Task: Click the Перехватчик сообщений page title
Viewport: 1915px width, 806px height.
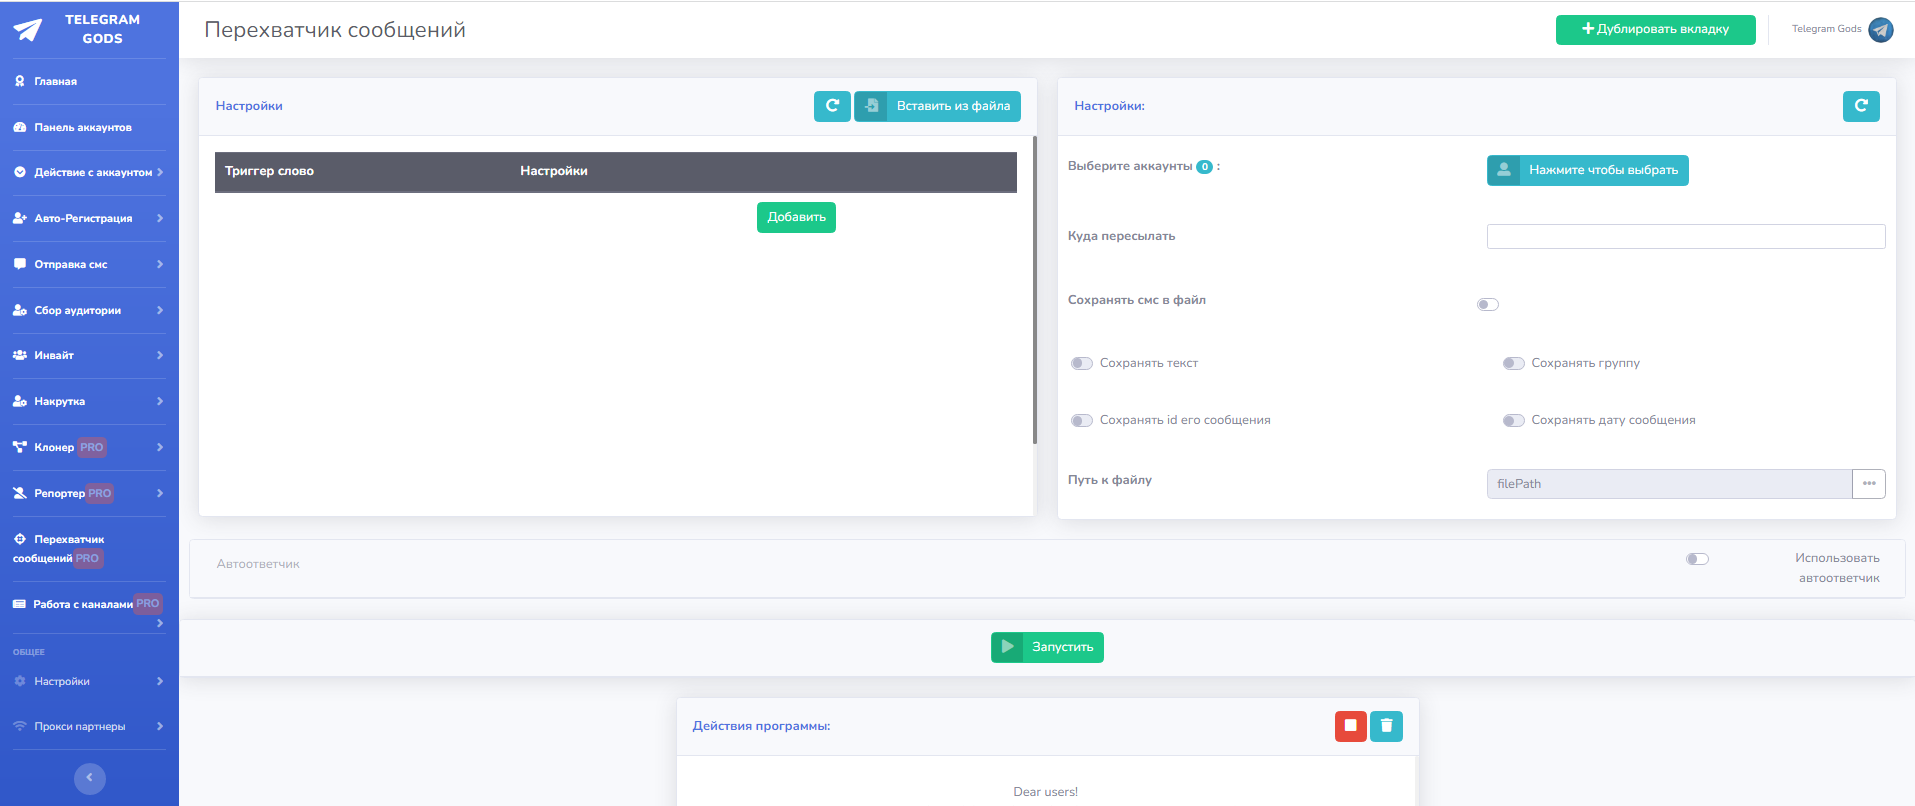Action: 335,30
